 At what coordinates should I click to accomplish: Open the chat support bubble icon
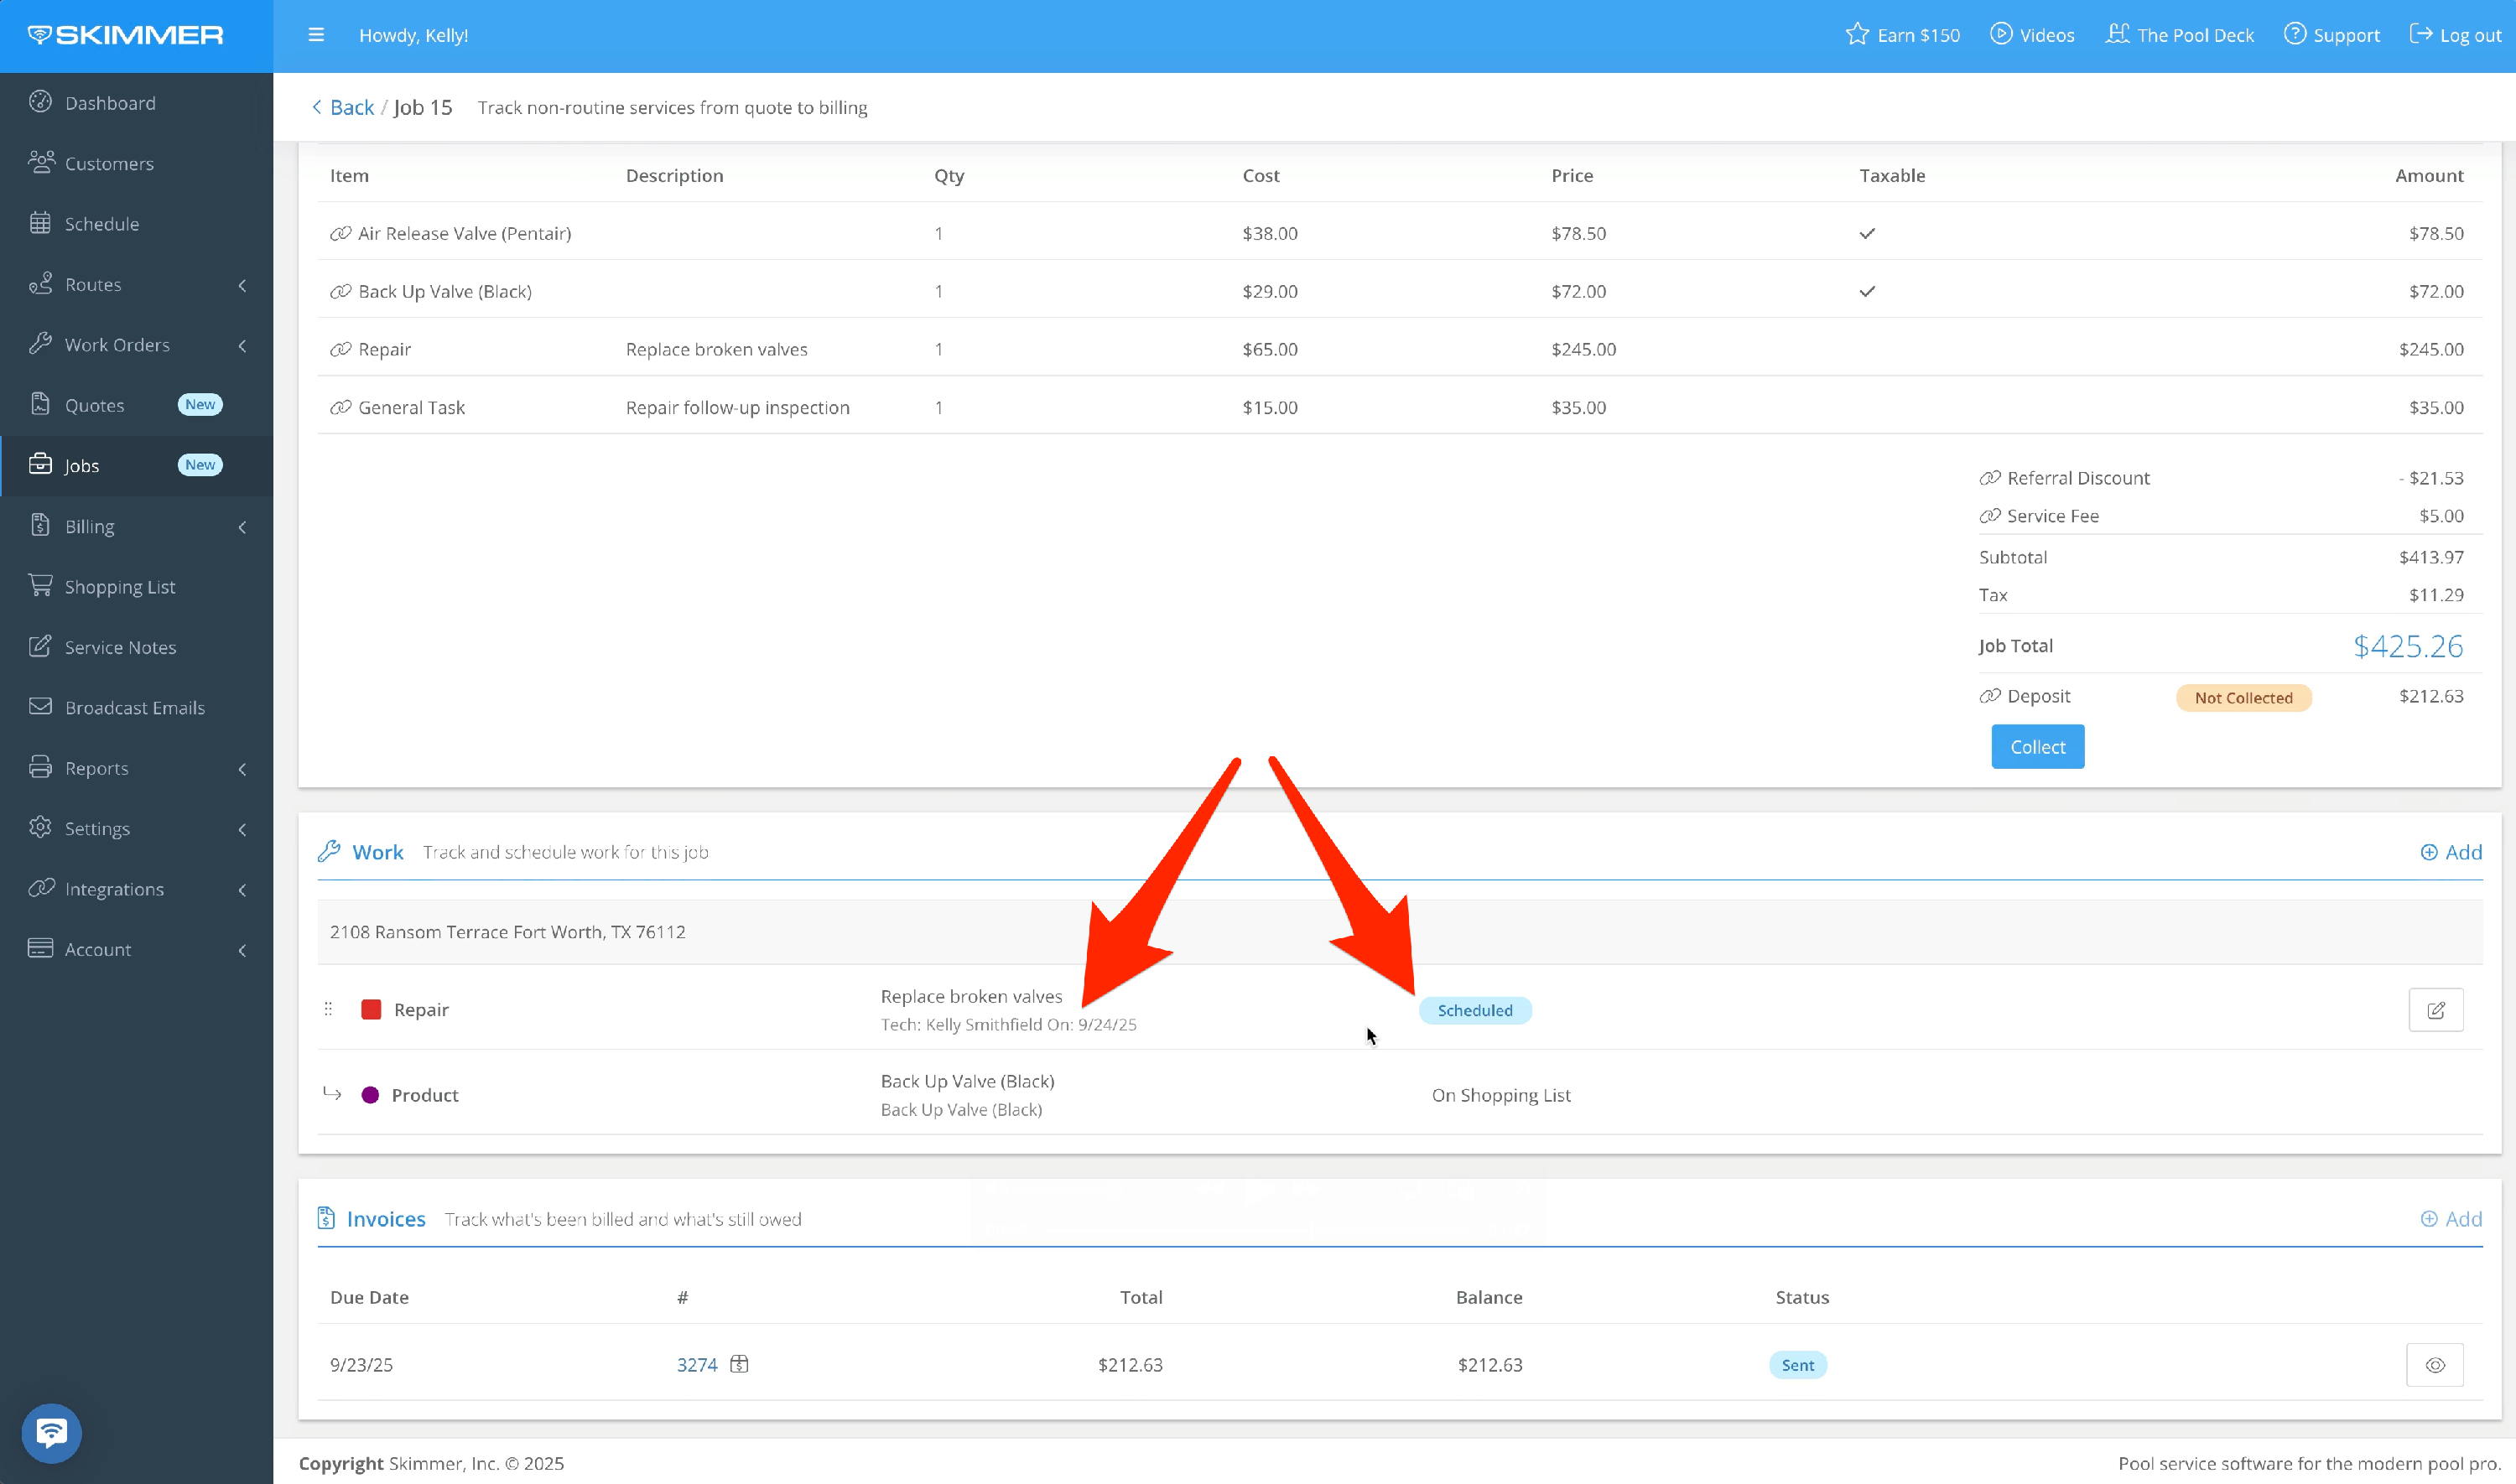point(51,1432)
